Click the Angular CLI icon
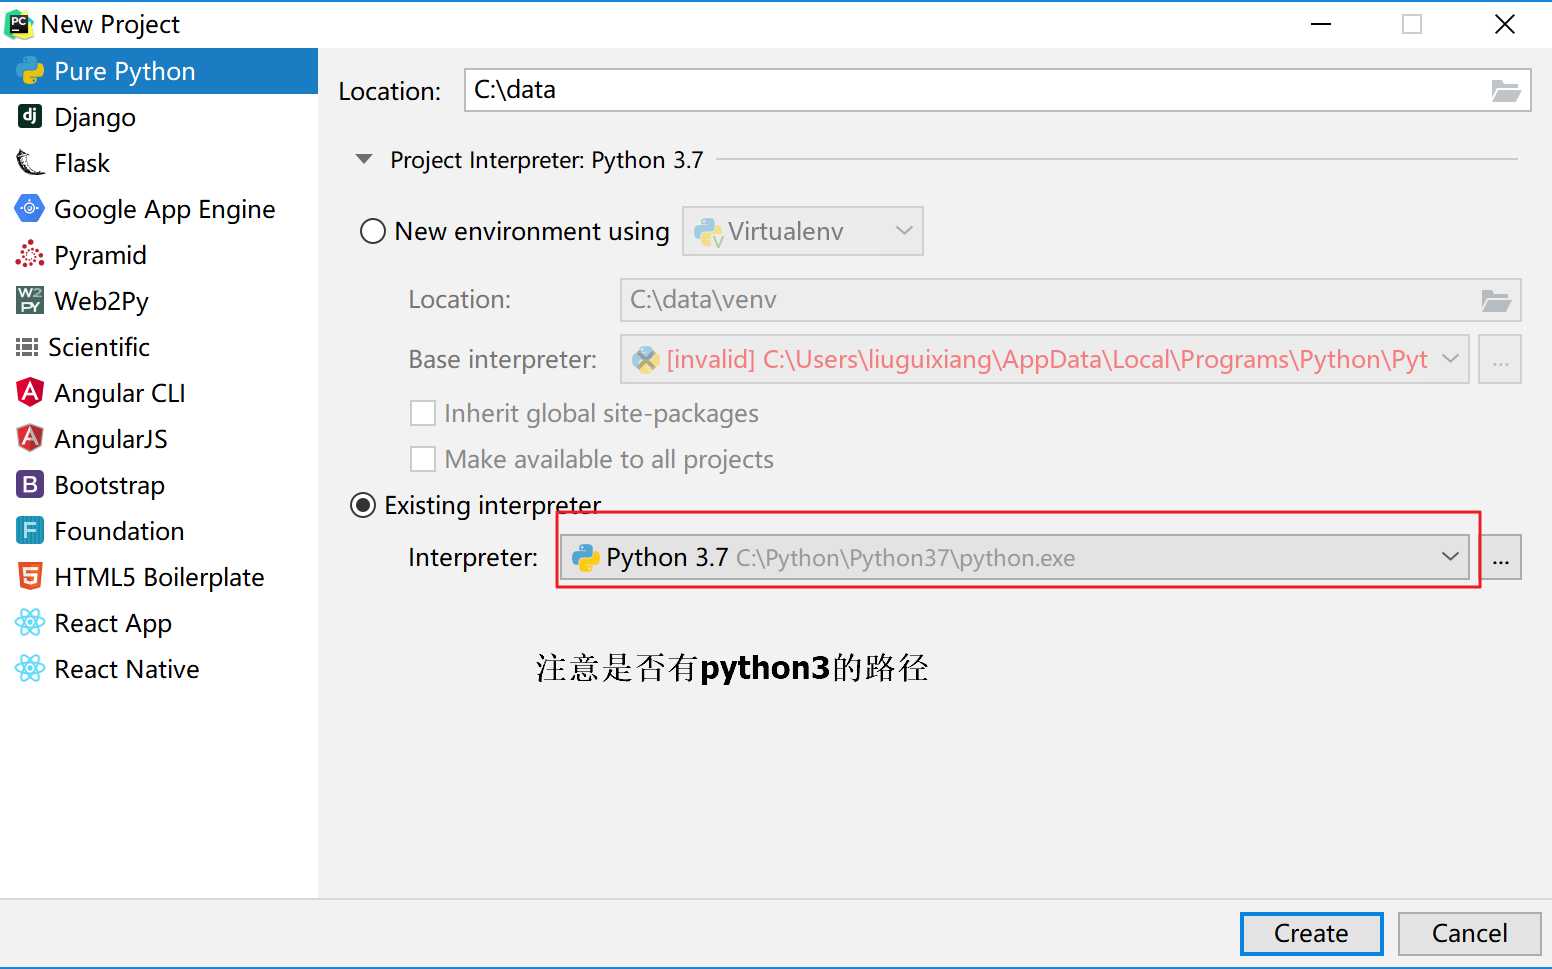The image size is (1552, 969). pos(30,392)
